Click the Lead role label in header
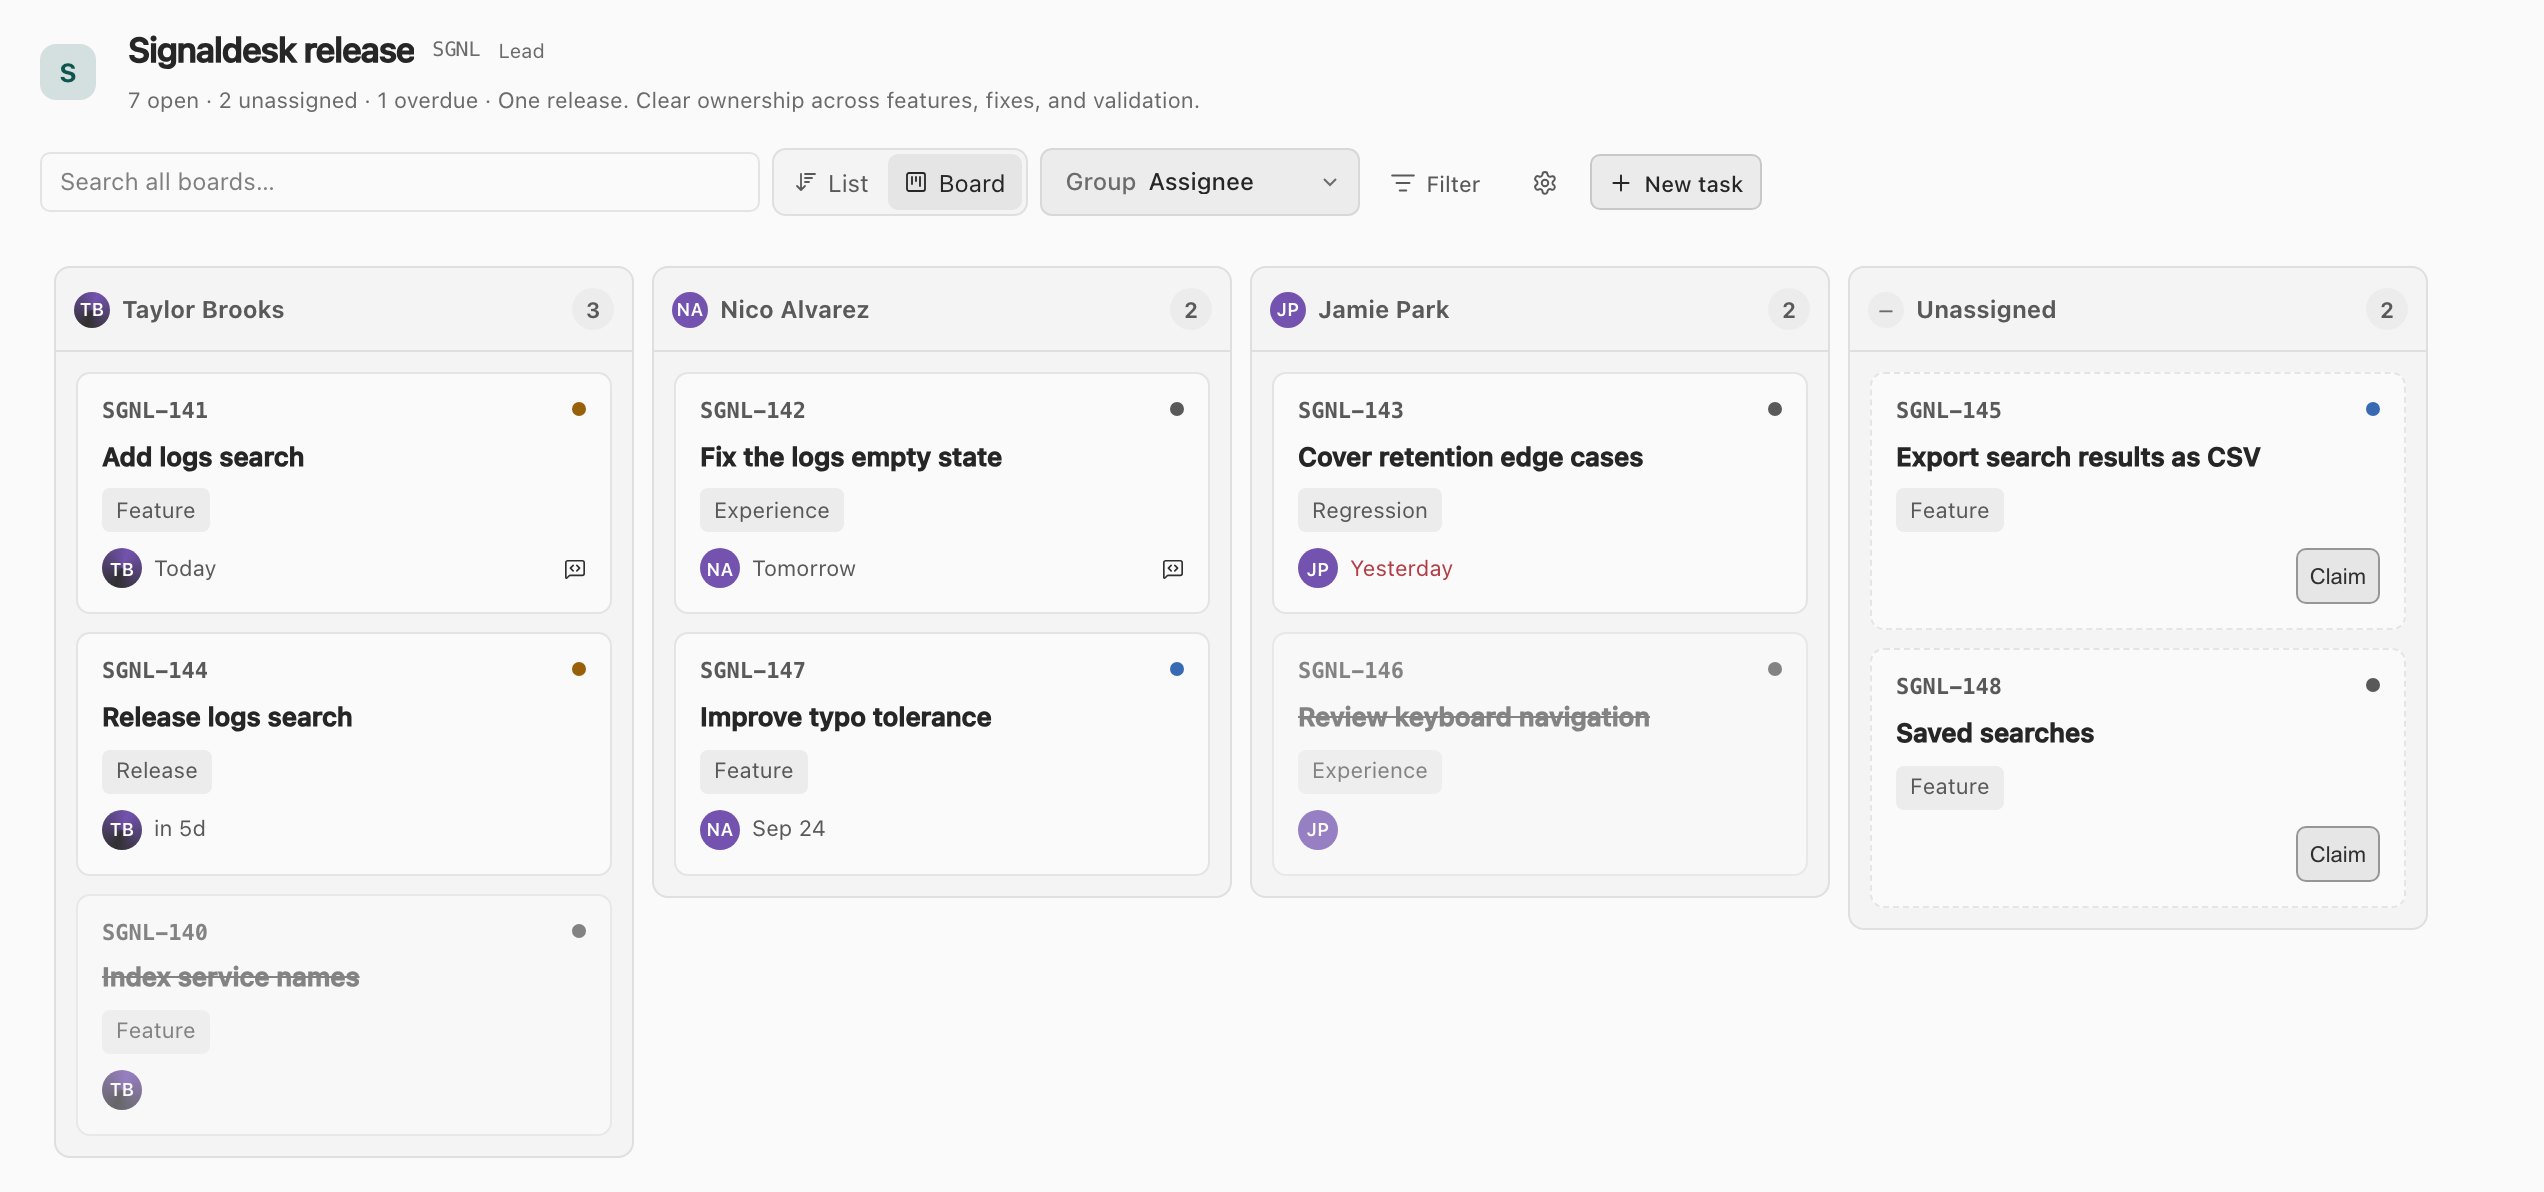 click(521, 51)
